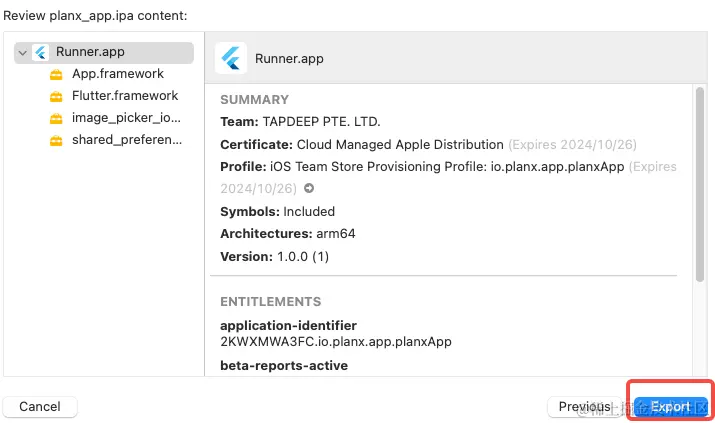The image size is (715, 423).
Task: Click the Flutter icon beside Runner.app in sidebar
Action: click(41, 53)
